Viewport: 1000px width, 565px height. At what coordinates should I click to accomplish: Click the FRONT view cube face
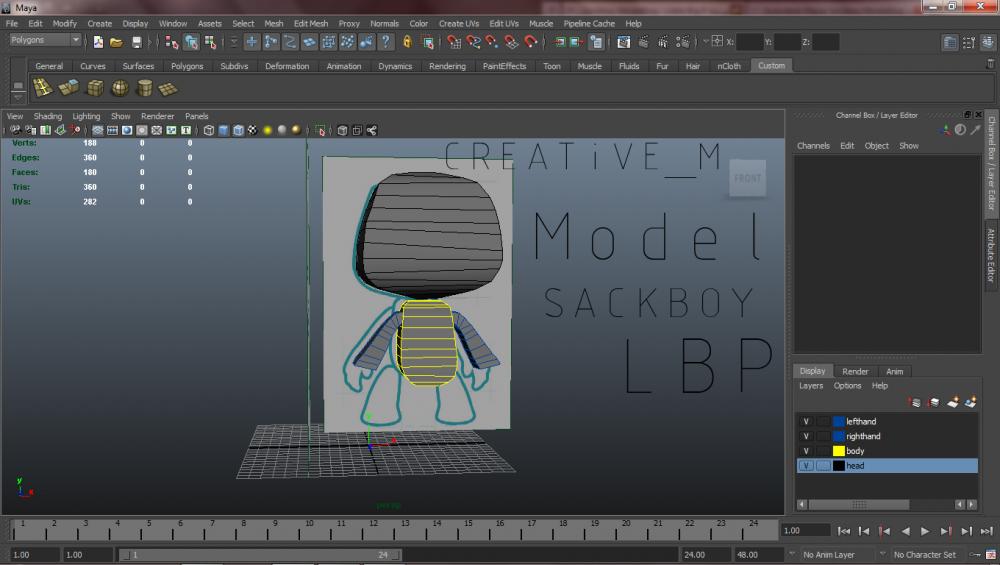(x=747, y=179)
